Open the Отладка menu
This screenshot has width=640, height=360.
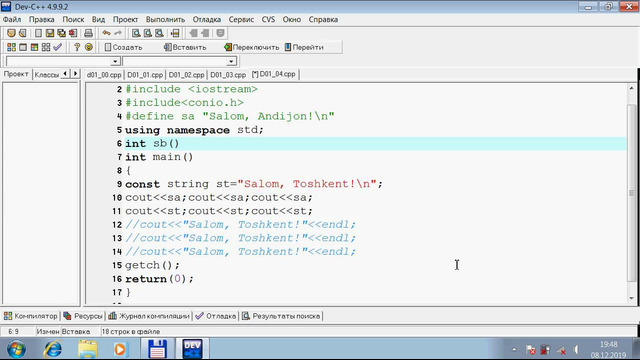point(207,19)
